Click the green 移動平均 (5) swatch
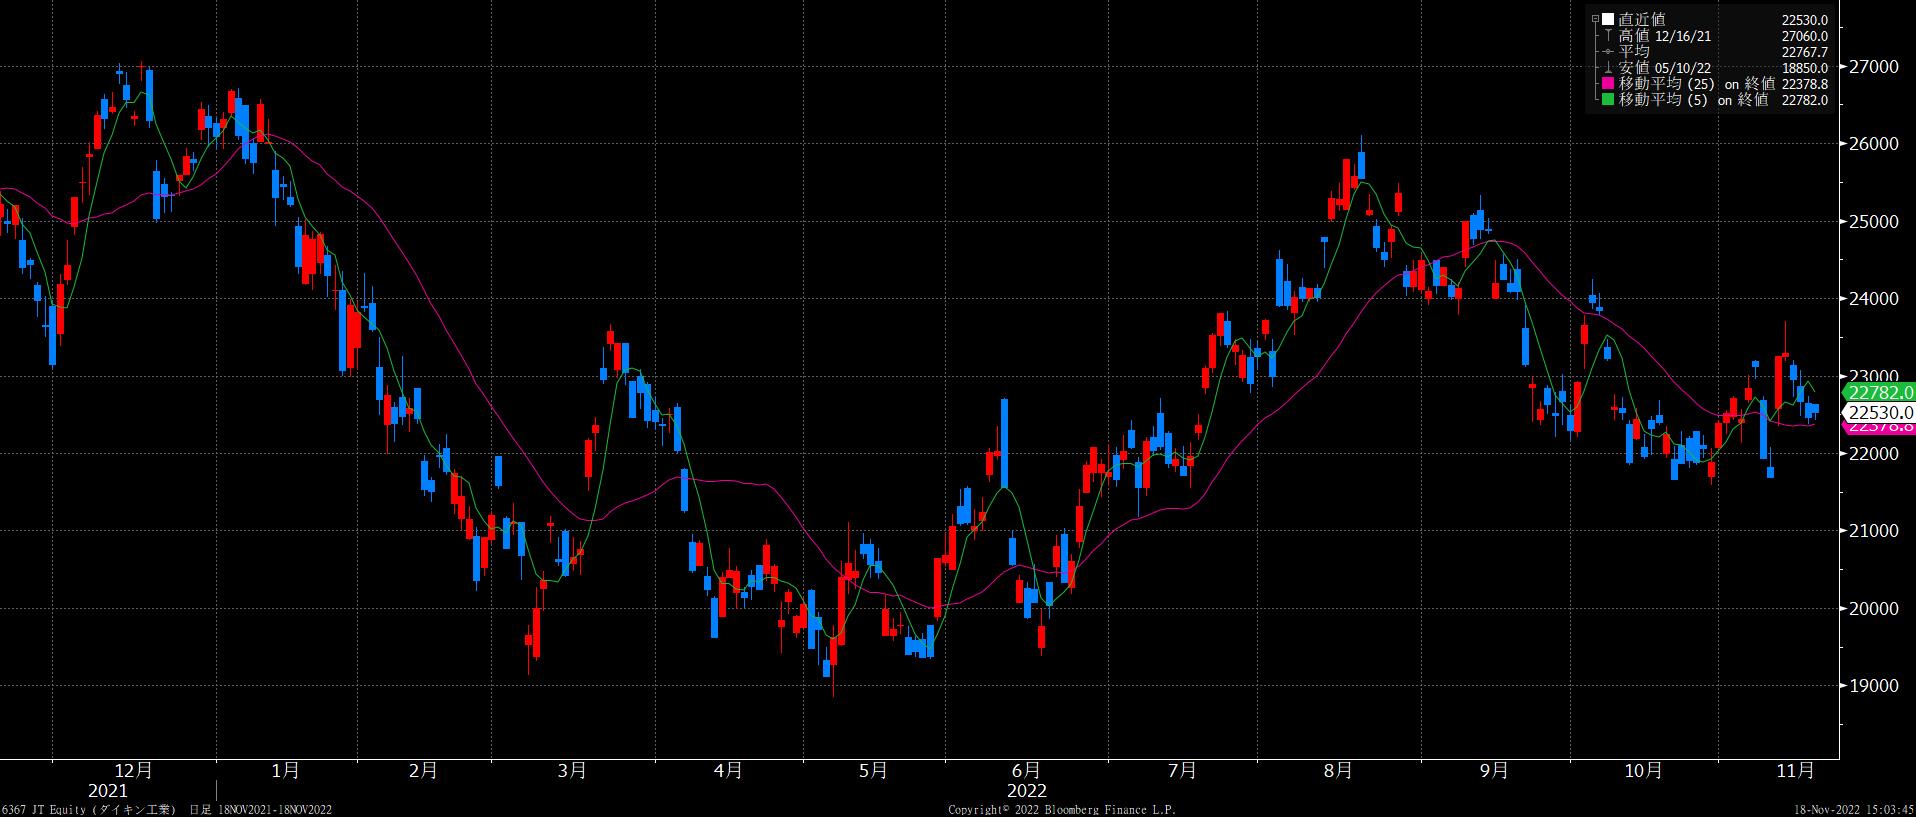The height and width of the screenshot is (817, 1916). click(1608, 100)
